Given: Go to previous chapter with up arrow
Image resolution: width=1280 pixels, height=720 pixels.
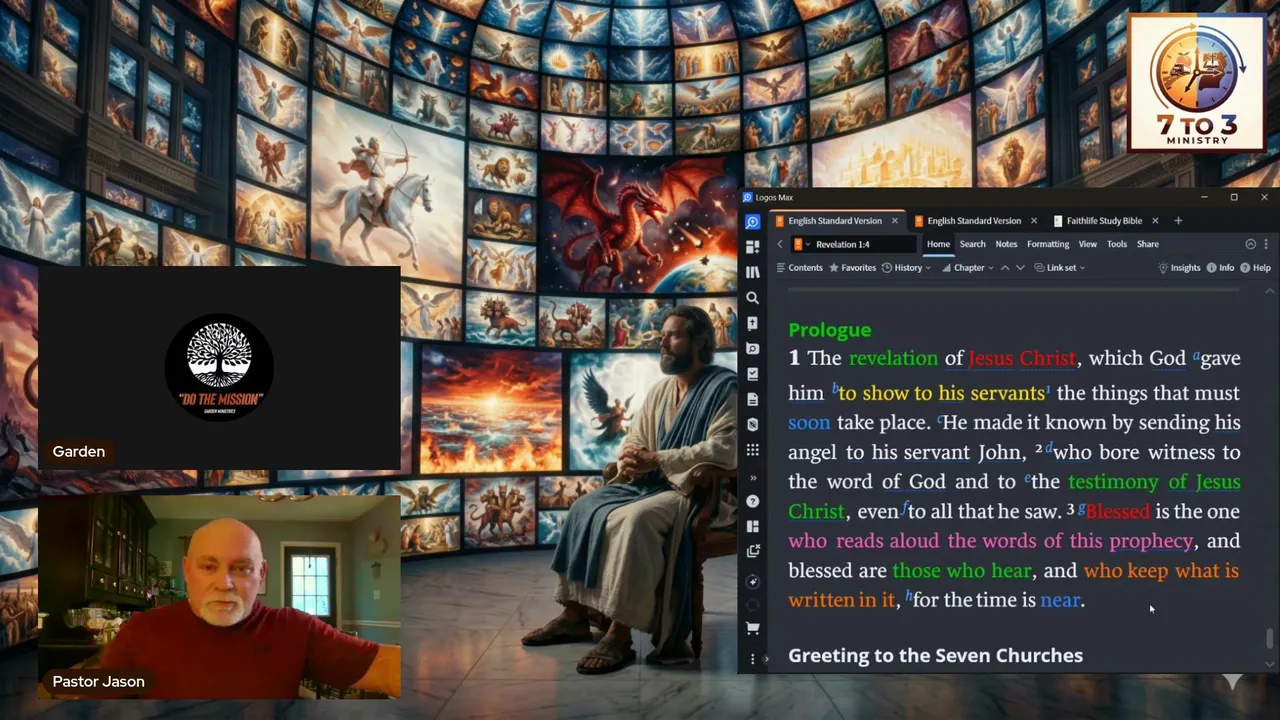Looking at the screenshot, I should tap(1005, 268).
